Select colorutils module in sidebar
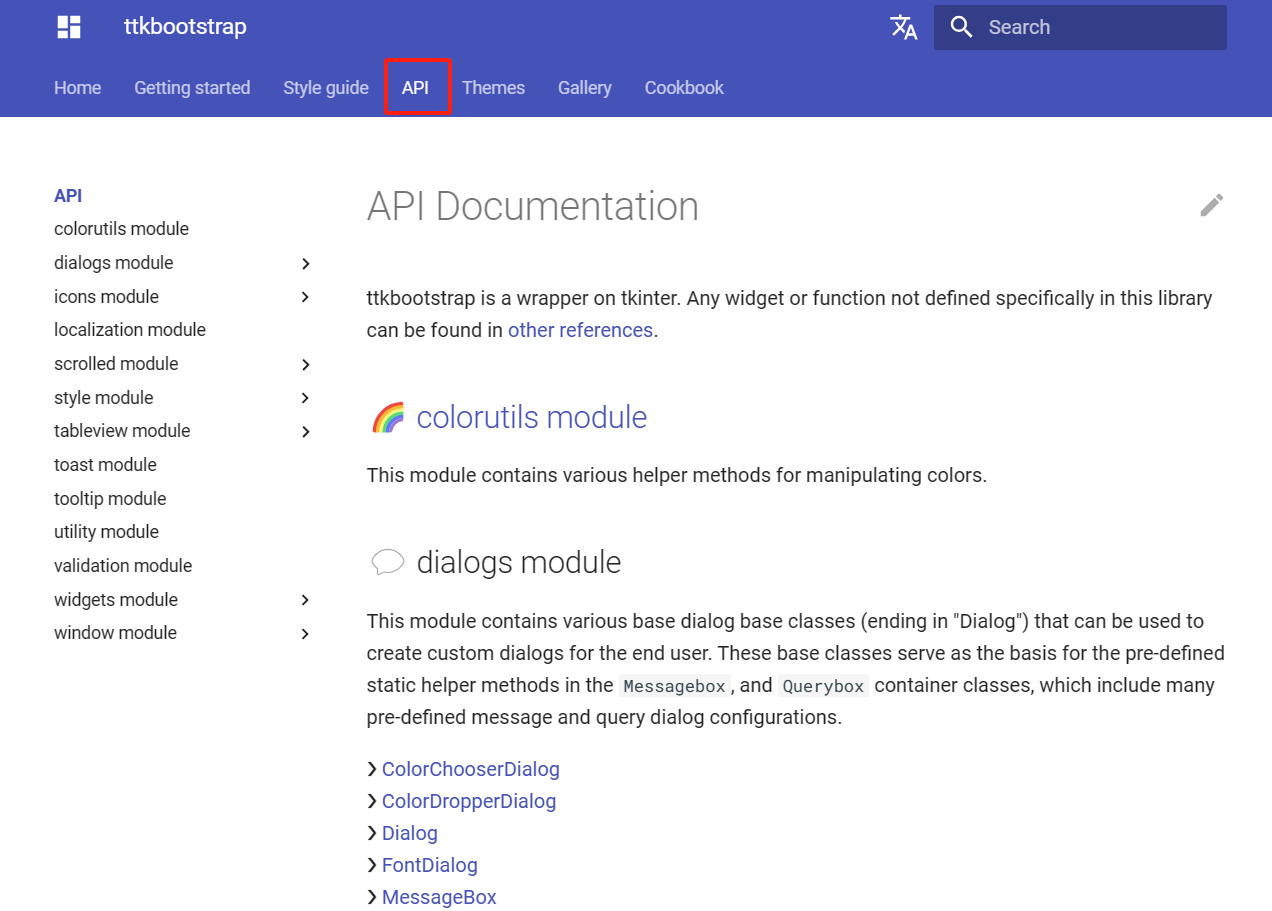Viewport: 1272px width, 911px height. [121, 229]
